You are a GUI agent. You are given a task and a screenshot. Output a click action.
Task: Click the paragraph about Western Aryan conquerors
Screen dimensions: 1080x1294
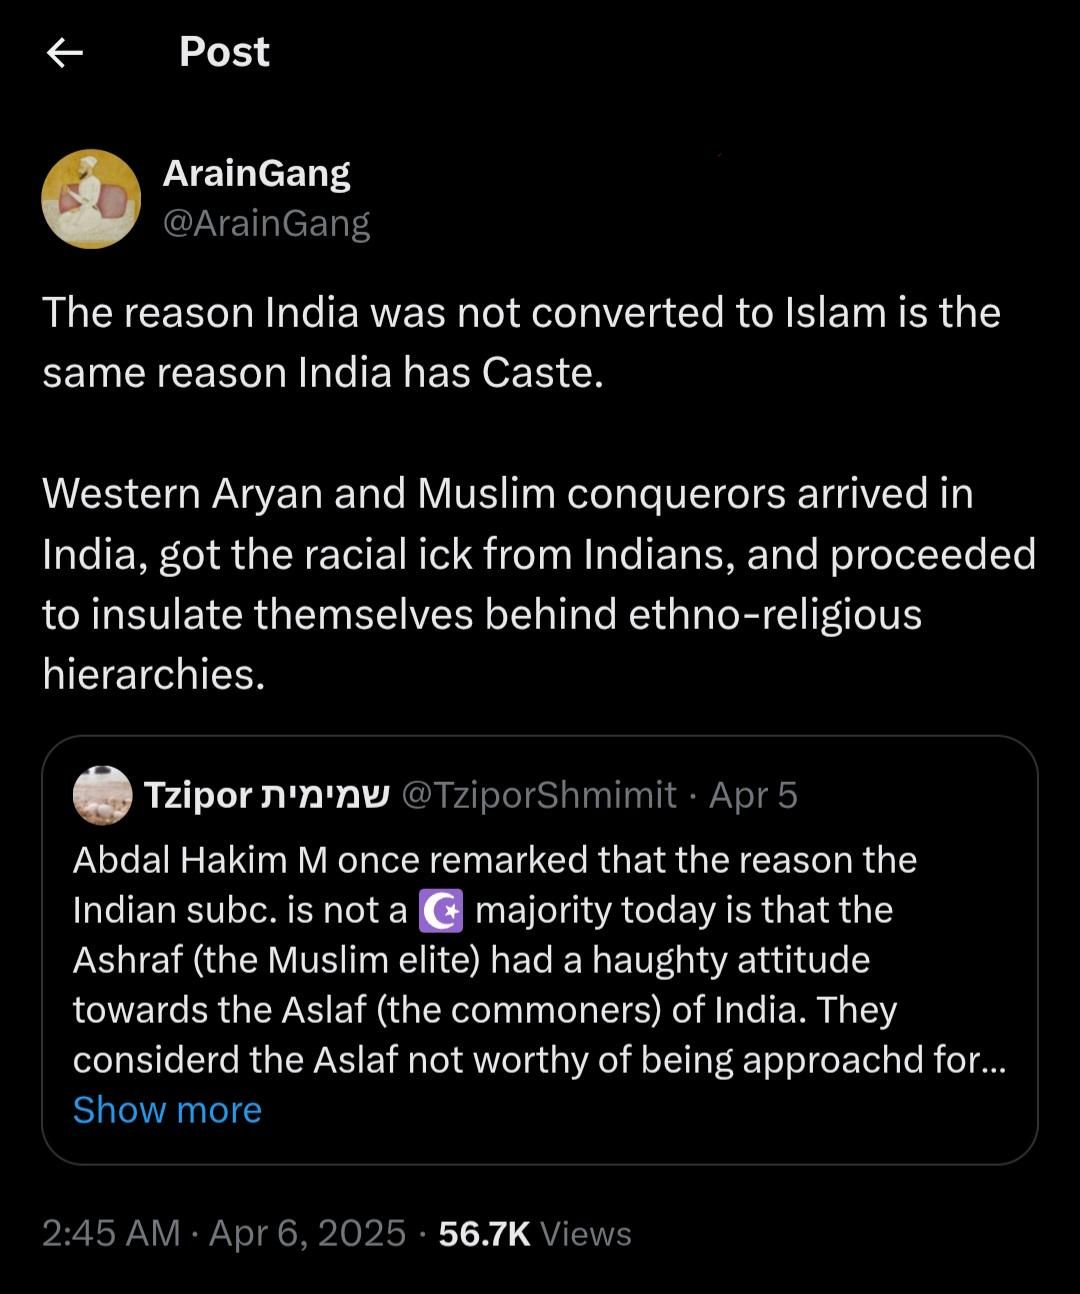[538, 583]
